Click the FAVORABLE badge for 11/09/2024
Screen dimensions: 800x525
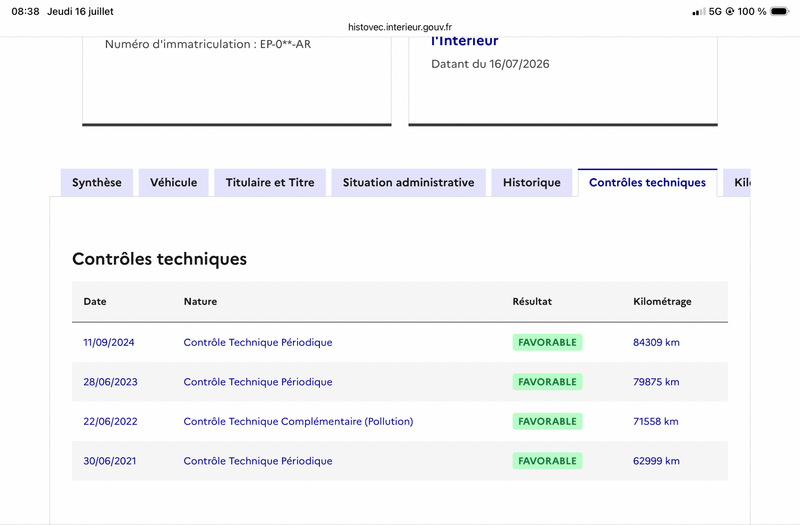pos(547,342)
